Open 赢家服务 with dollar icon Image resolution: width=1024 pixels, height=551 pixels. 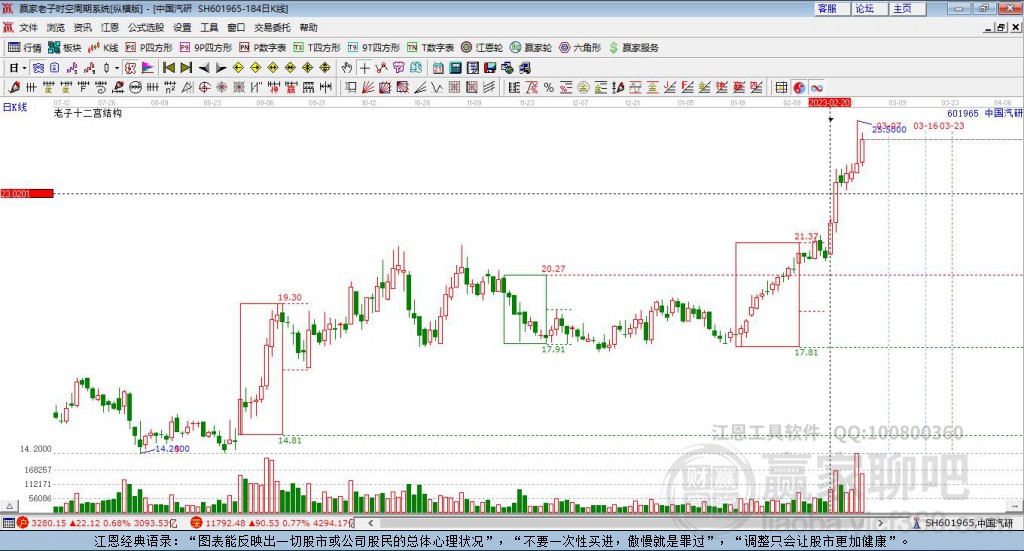633,48
